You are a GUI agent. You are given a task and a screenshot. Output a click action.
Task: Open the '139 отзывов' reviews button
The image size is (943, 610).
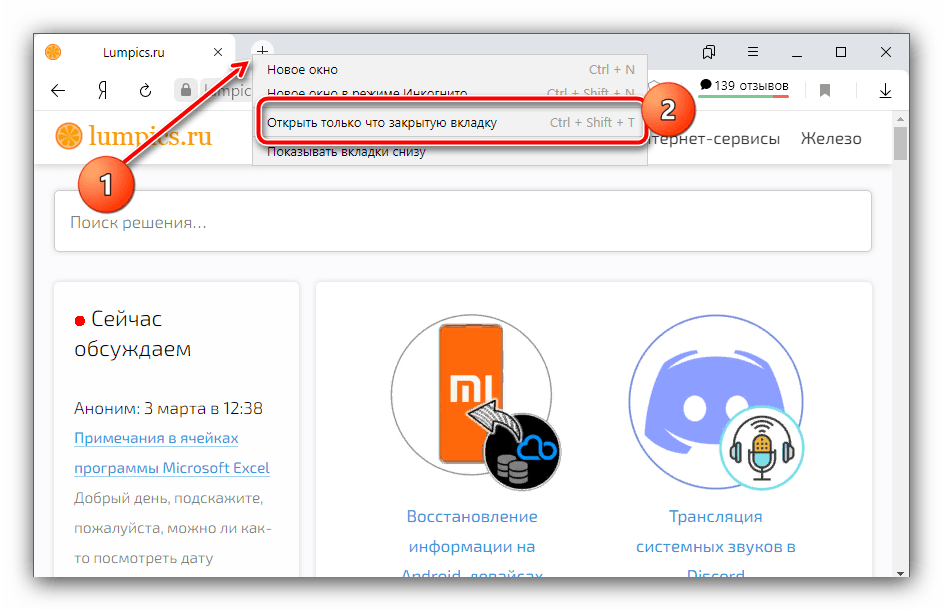(744, 86)
